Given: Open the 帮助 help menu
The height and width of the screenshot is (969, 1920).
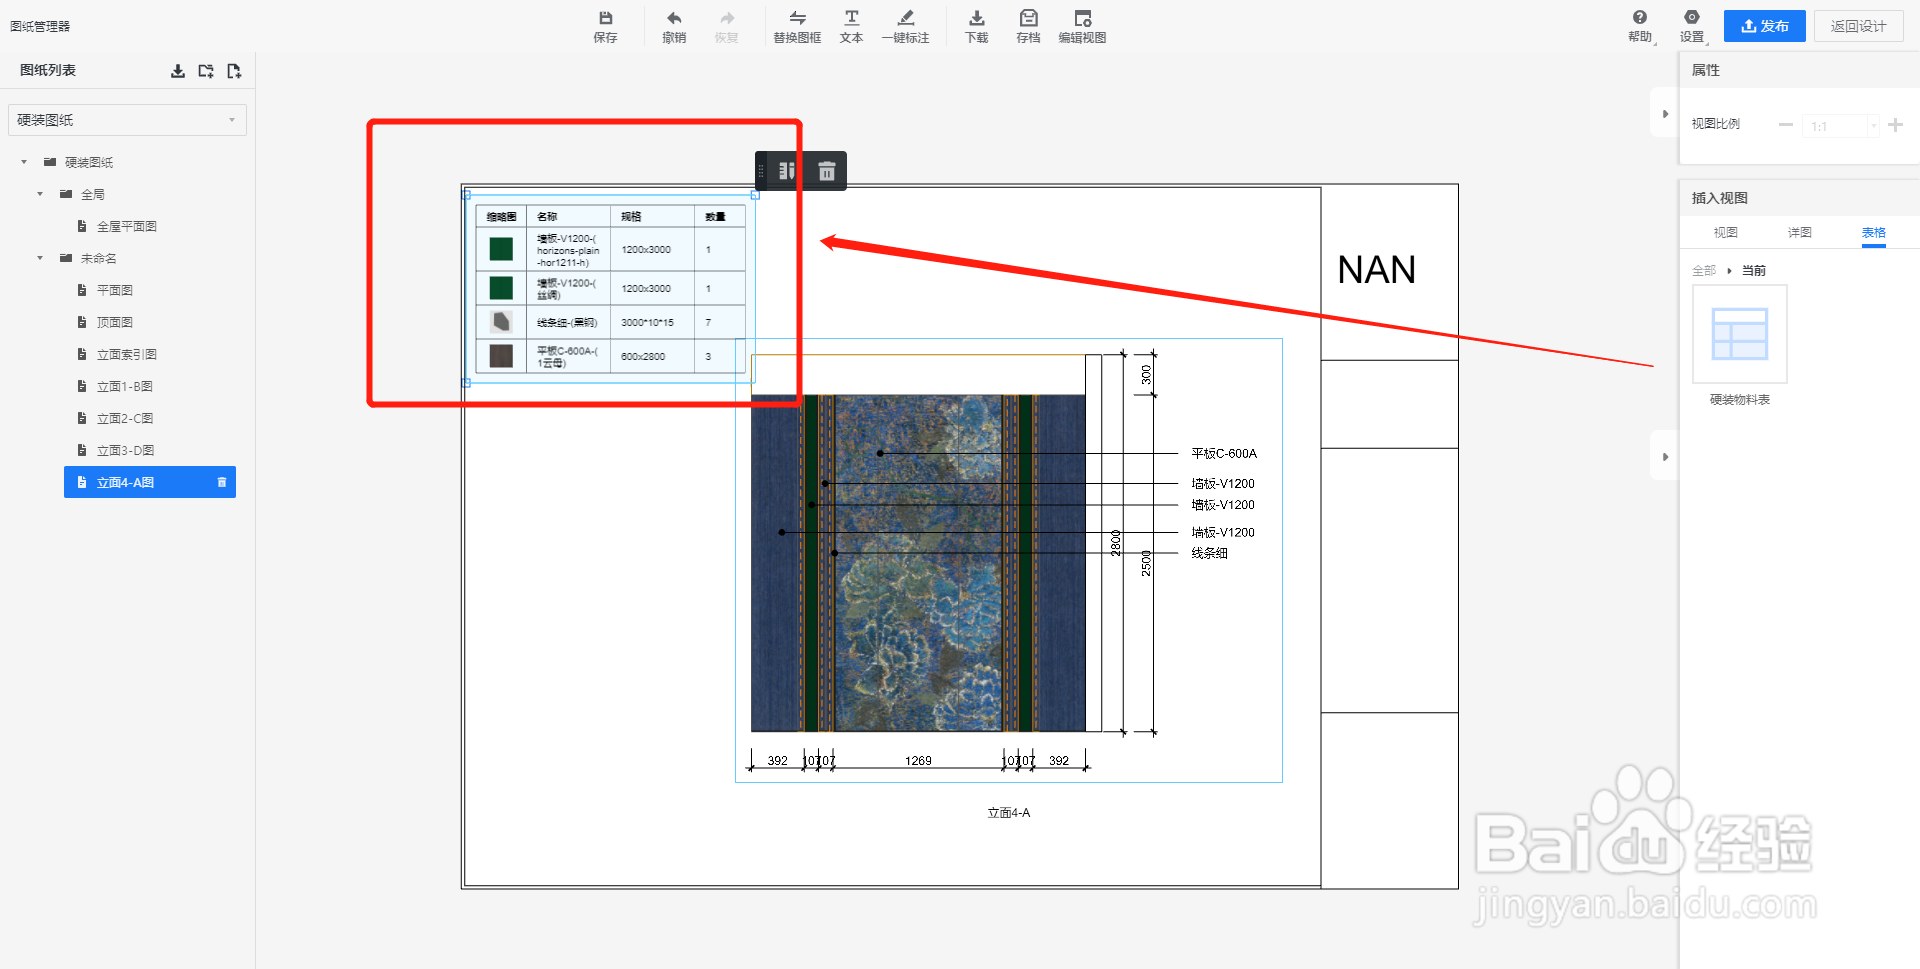Looking at the screenshot, I should (x=1640, y=26).
